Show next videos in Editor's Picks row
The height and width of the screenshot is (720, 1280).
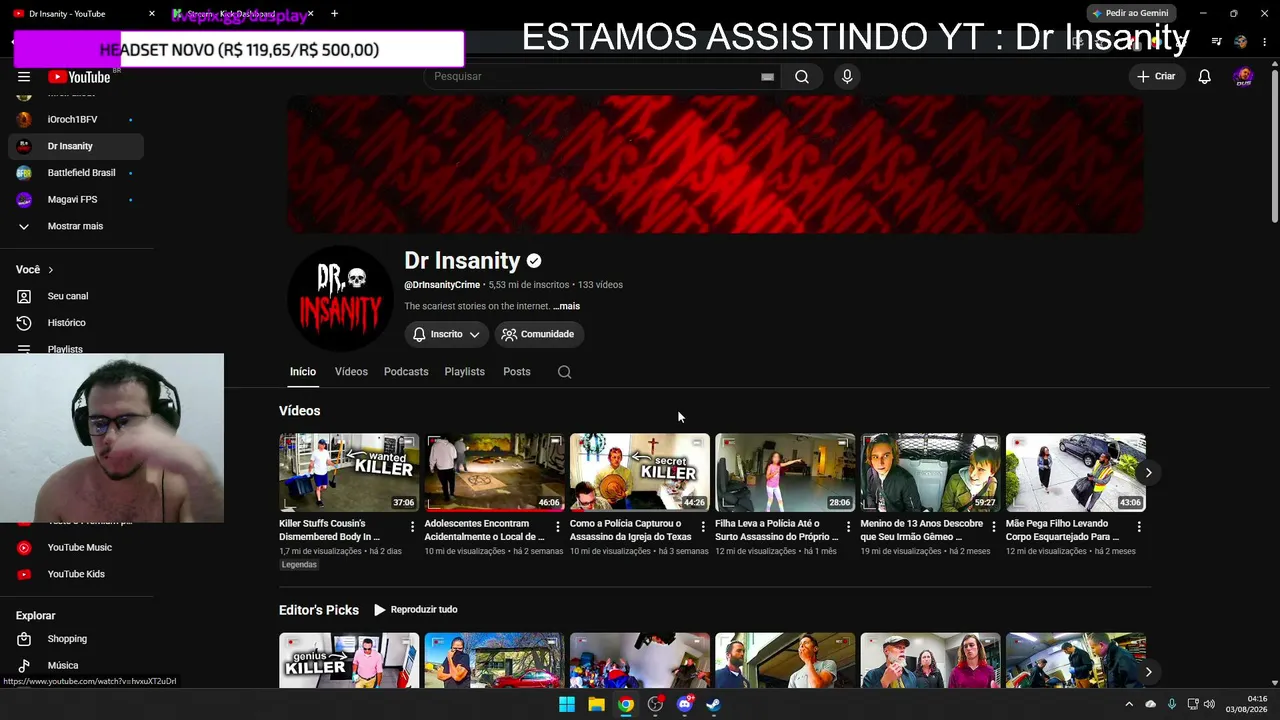[x=1148, y=672]
